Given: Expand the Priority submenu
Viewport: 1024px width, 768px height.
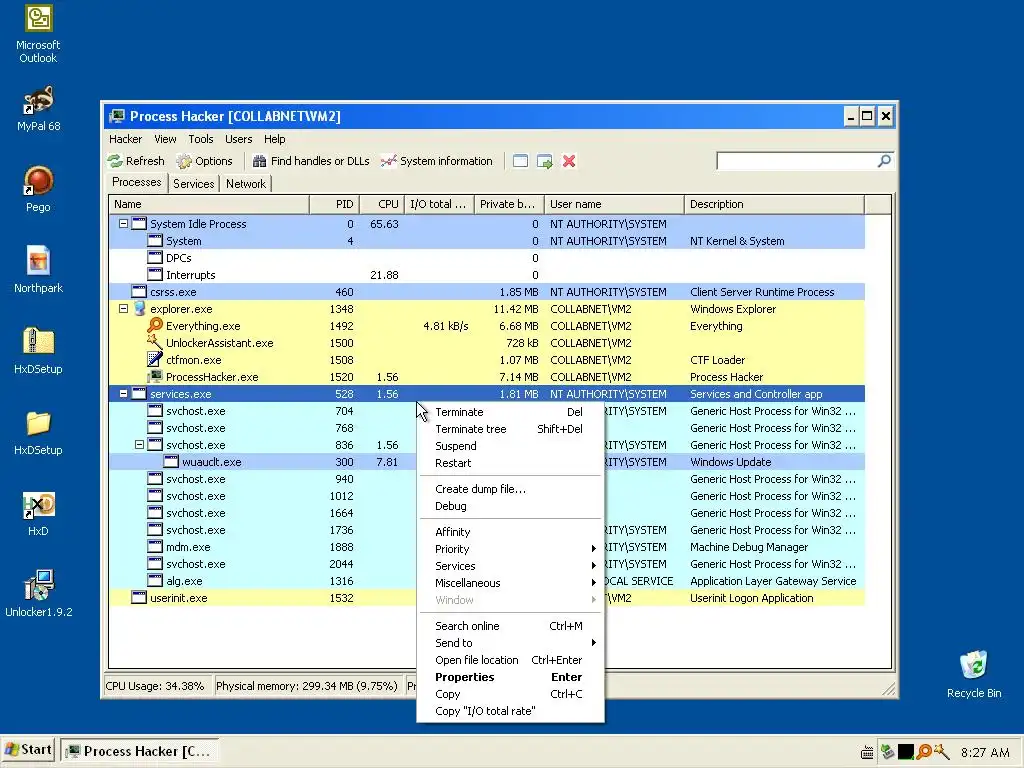Looking at the screenshot, I should pos(510,549).
